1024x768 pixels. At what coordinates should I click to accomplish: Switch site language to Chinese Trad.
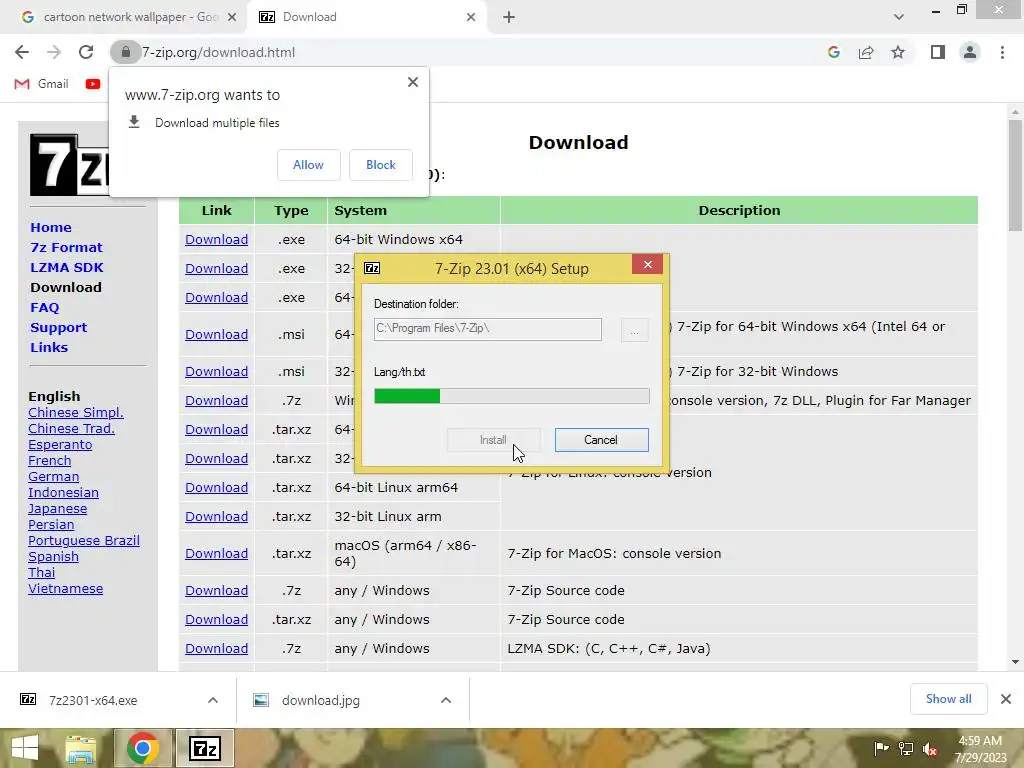pyautogui.click(x=71, y=428)
